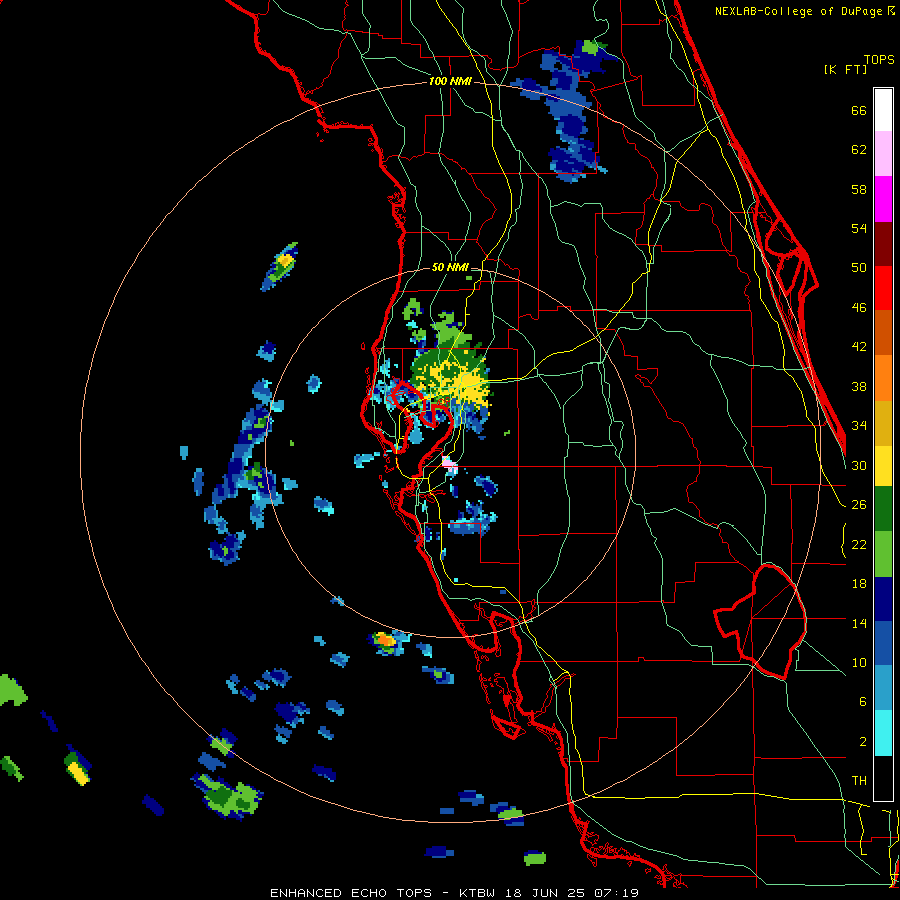This screenshot has width=900, height=900.
Task: Select the light green legend swatch
Action: click(883, 554)
